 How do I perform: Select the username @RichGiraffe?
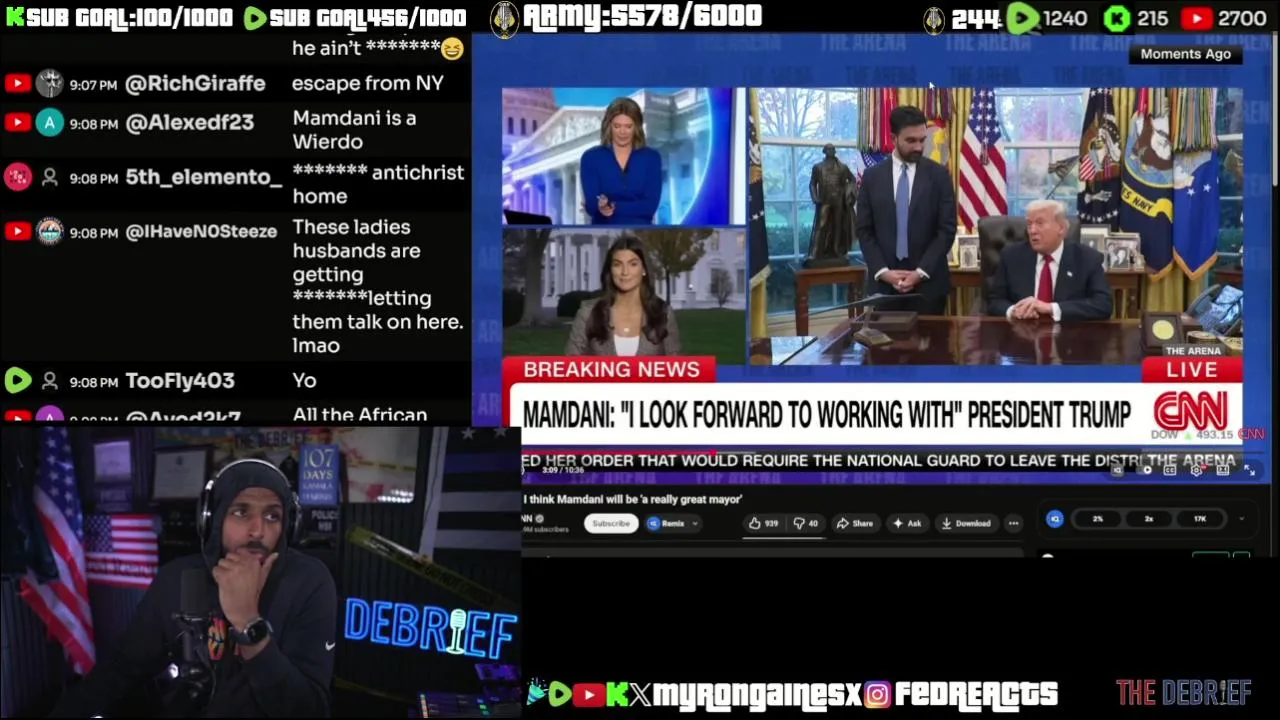[x=195, y=84]
